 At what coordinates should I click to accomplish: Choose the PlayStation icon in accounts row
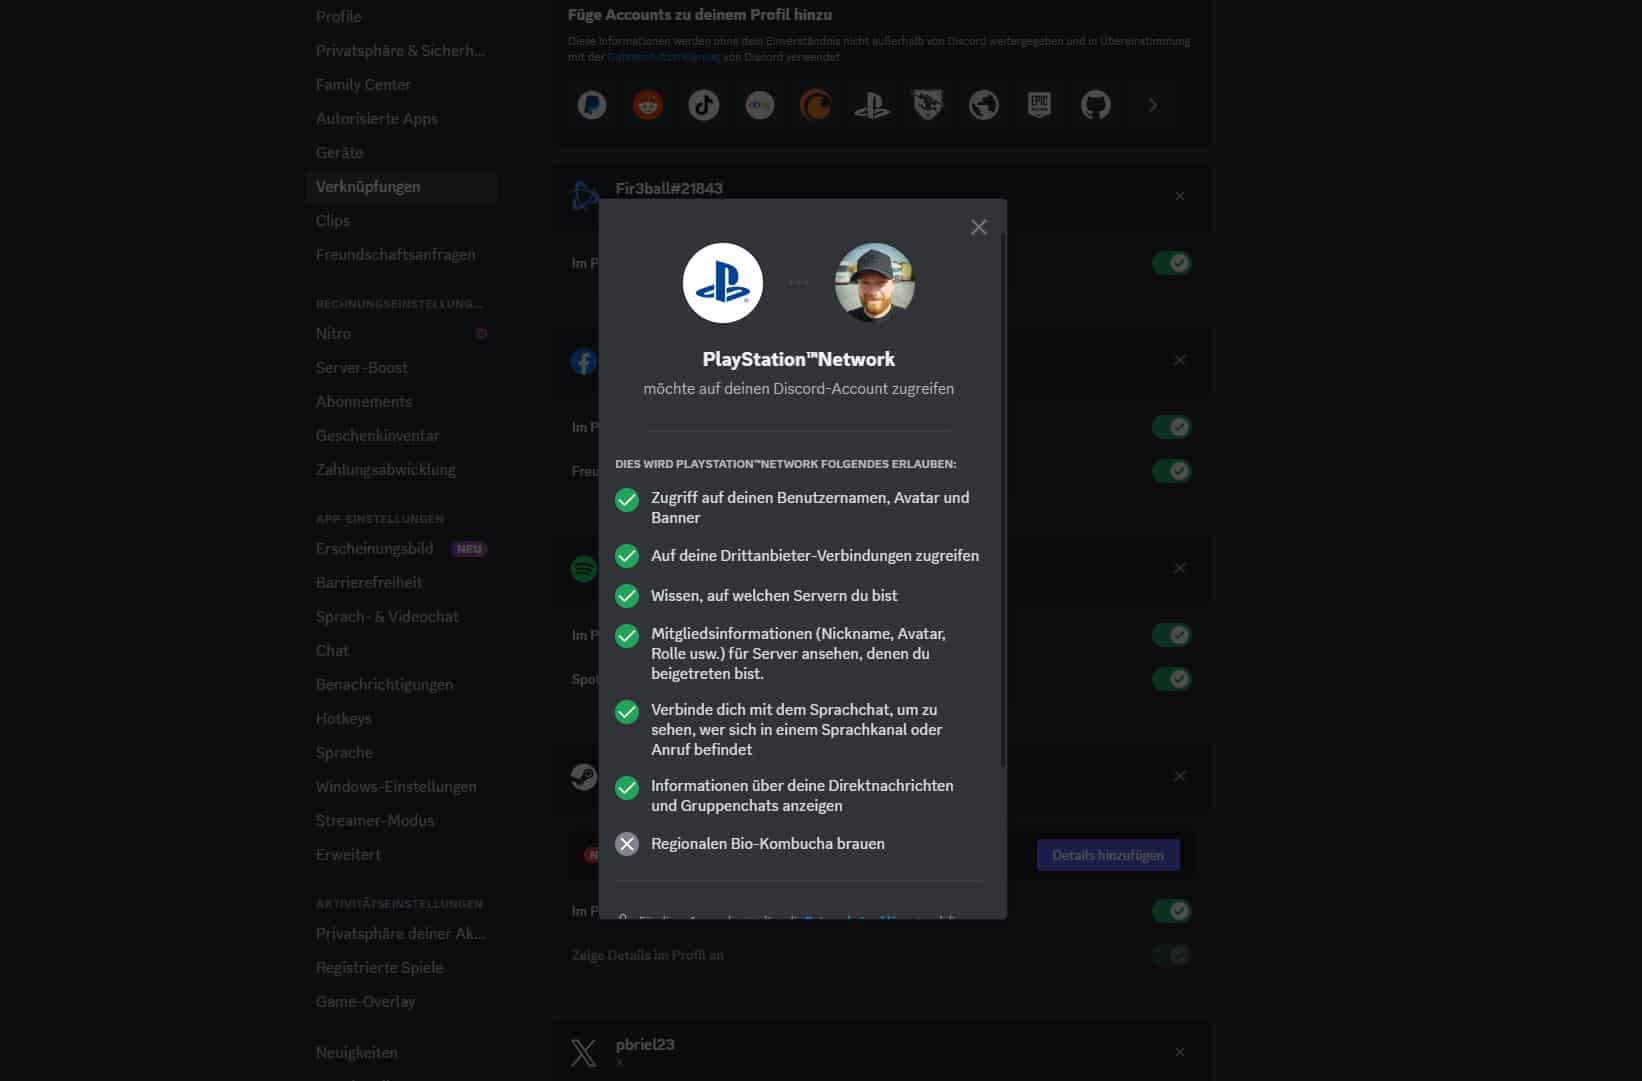coord(872,105)
